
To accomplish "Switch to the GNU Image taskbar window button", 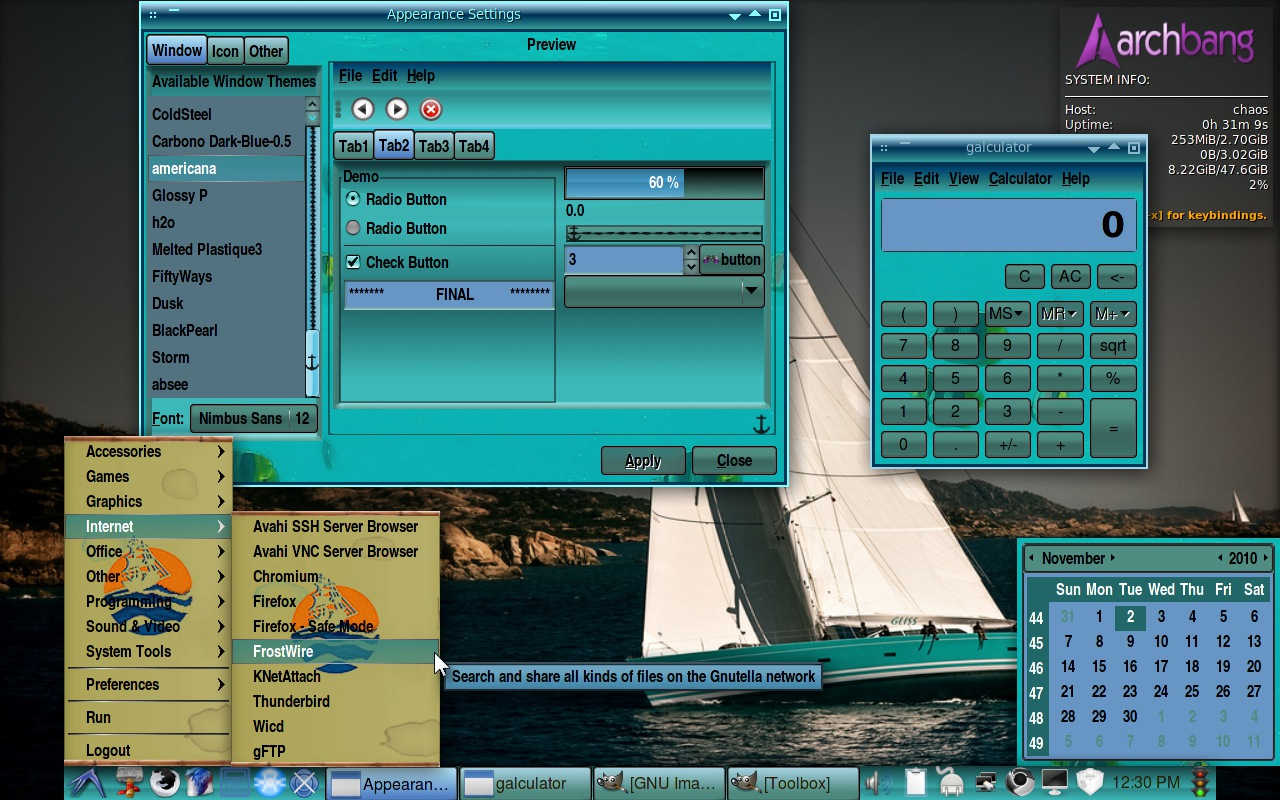I will pyautogui.click(x=658, y=783).
